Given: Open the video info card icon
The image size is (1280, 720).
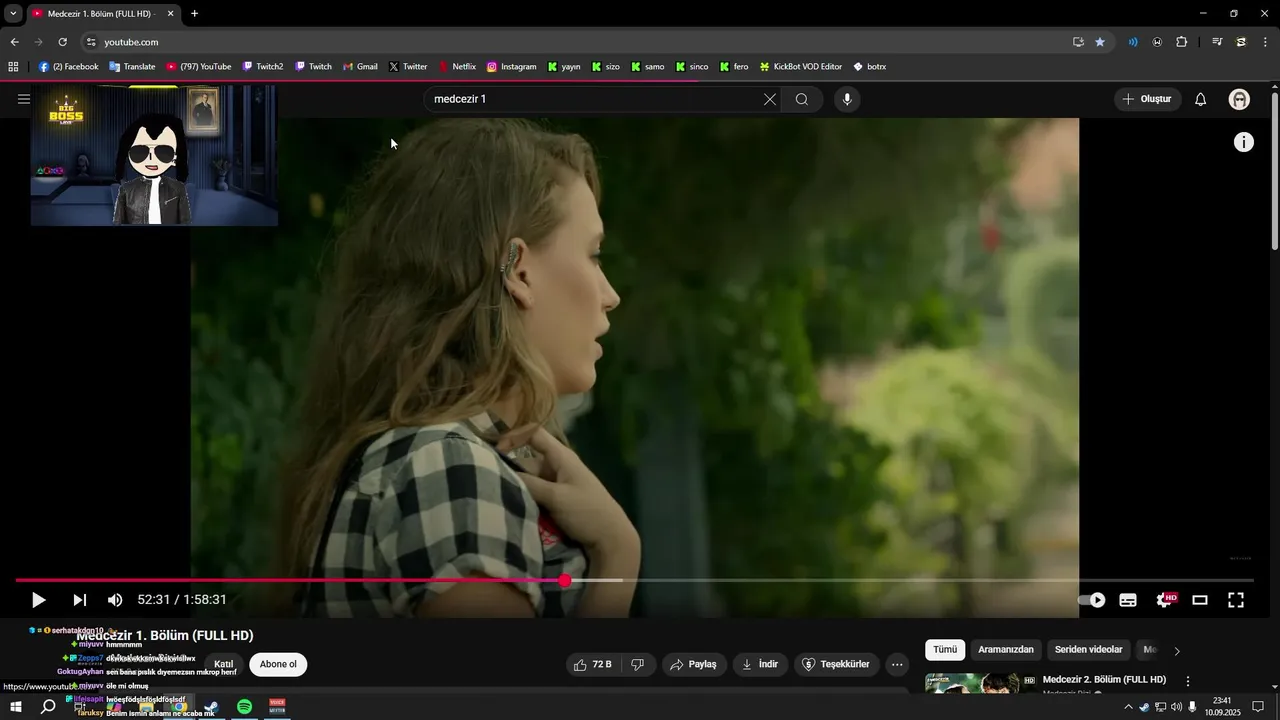Looking at the screenshot, I should pos(1244,142).
